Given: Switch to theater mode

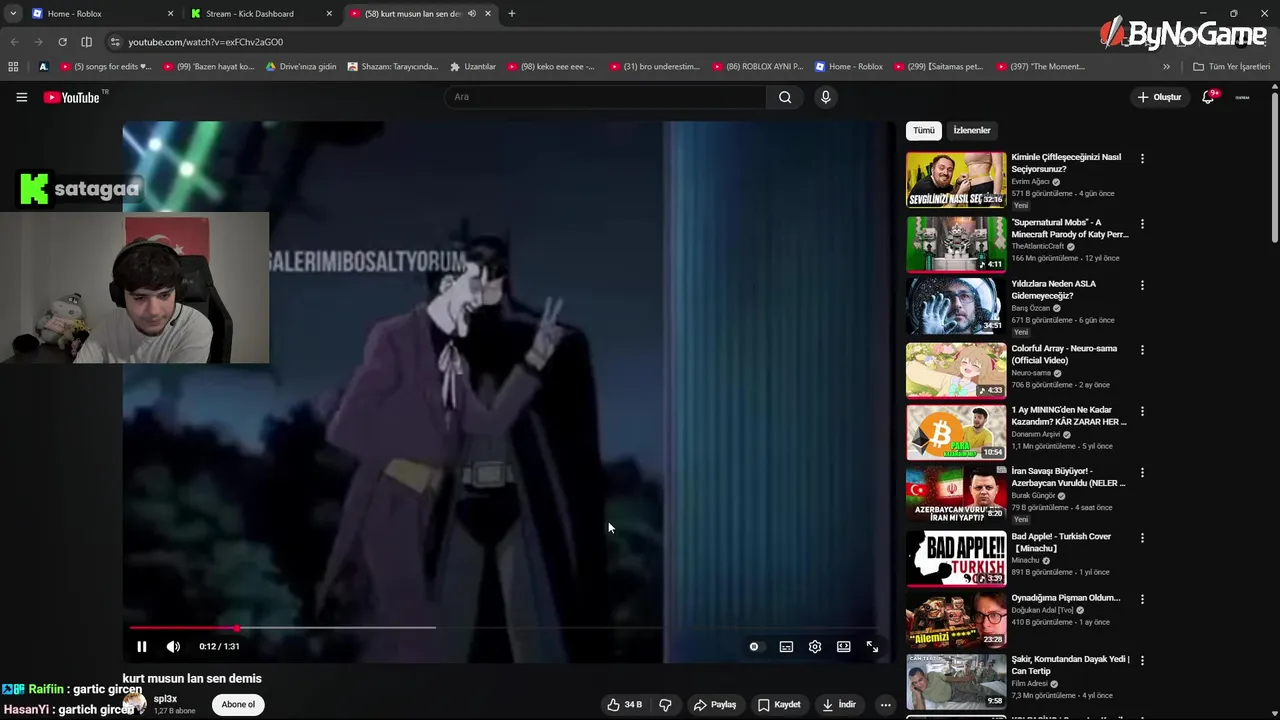Looking at the screenshot, I should [x=844, y=646].
